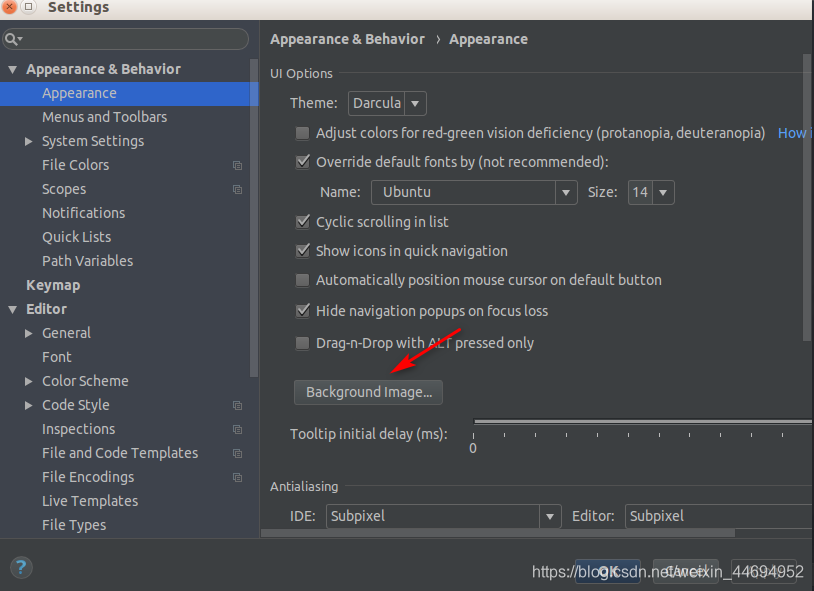Open the Editor antialiasing Subpixel dropdown
The width and height of the screenshot is (814, 591).
click(718, 516)
